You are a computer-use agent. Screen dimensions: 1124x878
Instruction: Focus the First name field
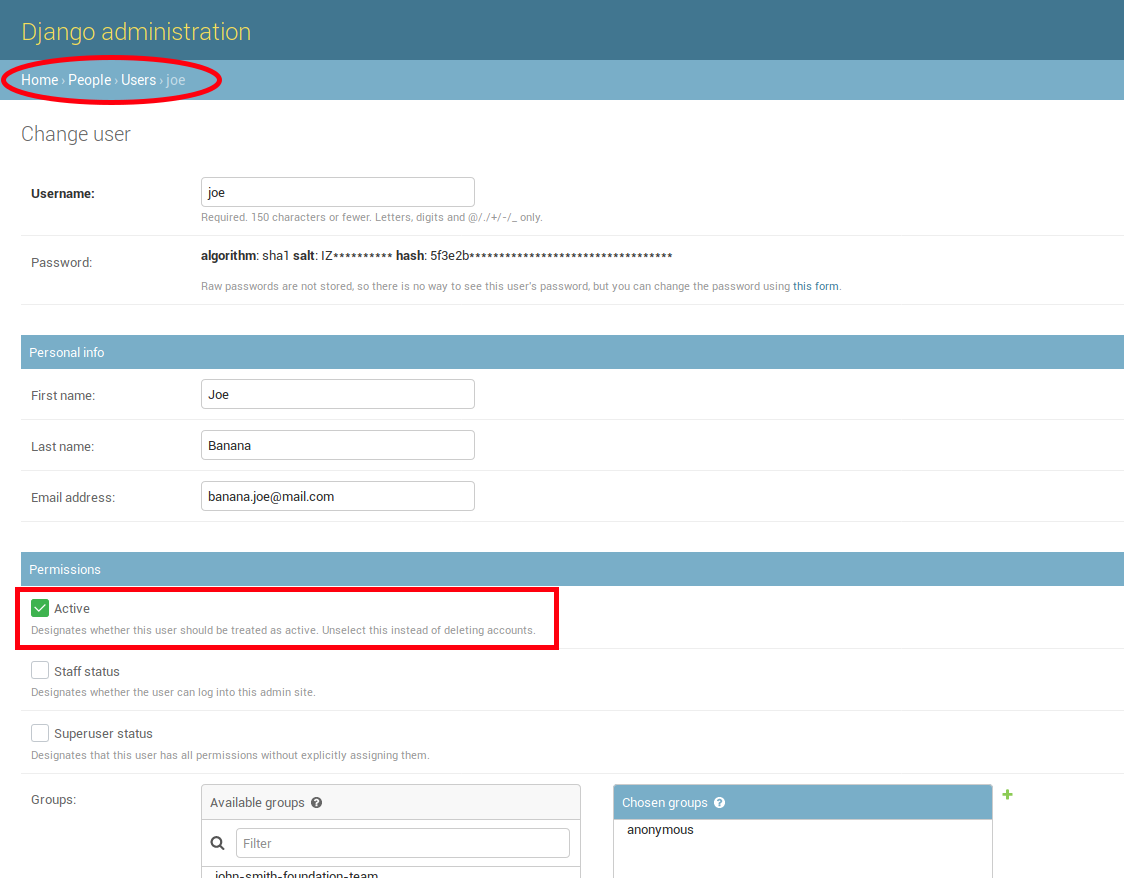tap(338, 394)
